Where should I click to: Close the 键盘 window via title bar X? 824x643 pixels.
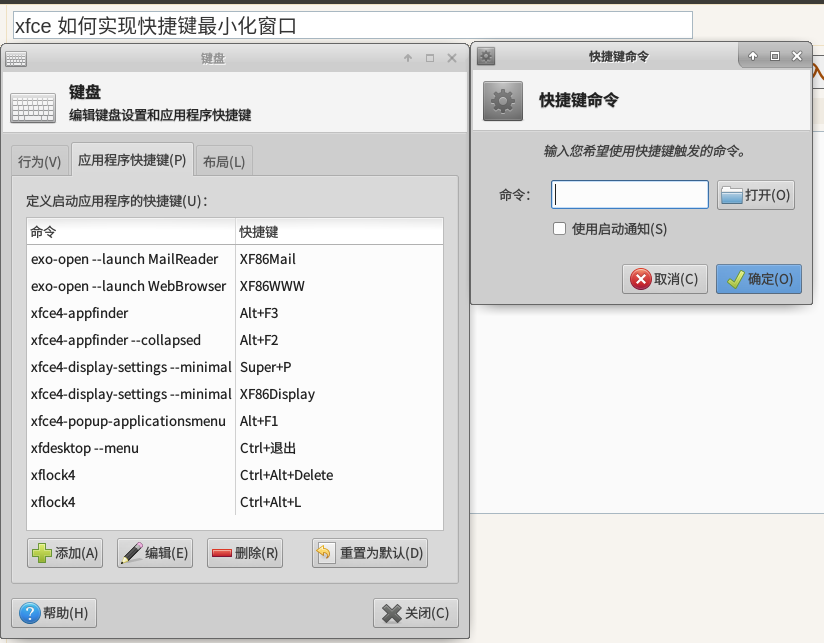tap(452, 58)
